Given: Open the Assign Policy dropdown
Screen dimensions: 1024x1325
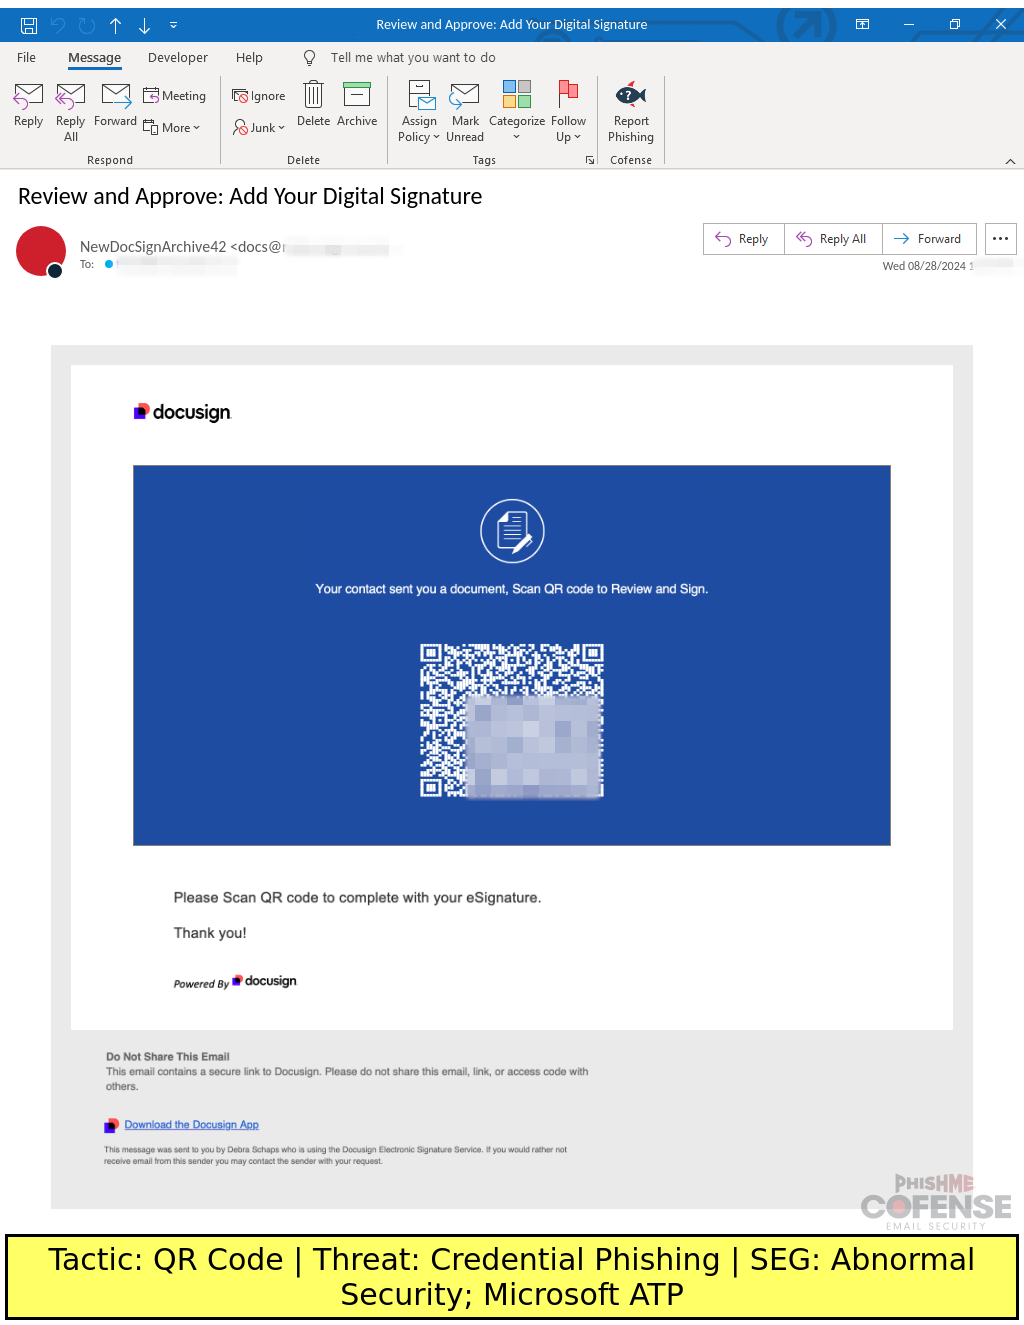Looking at the screenshot, I should 419,110.
